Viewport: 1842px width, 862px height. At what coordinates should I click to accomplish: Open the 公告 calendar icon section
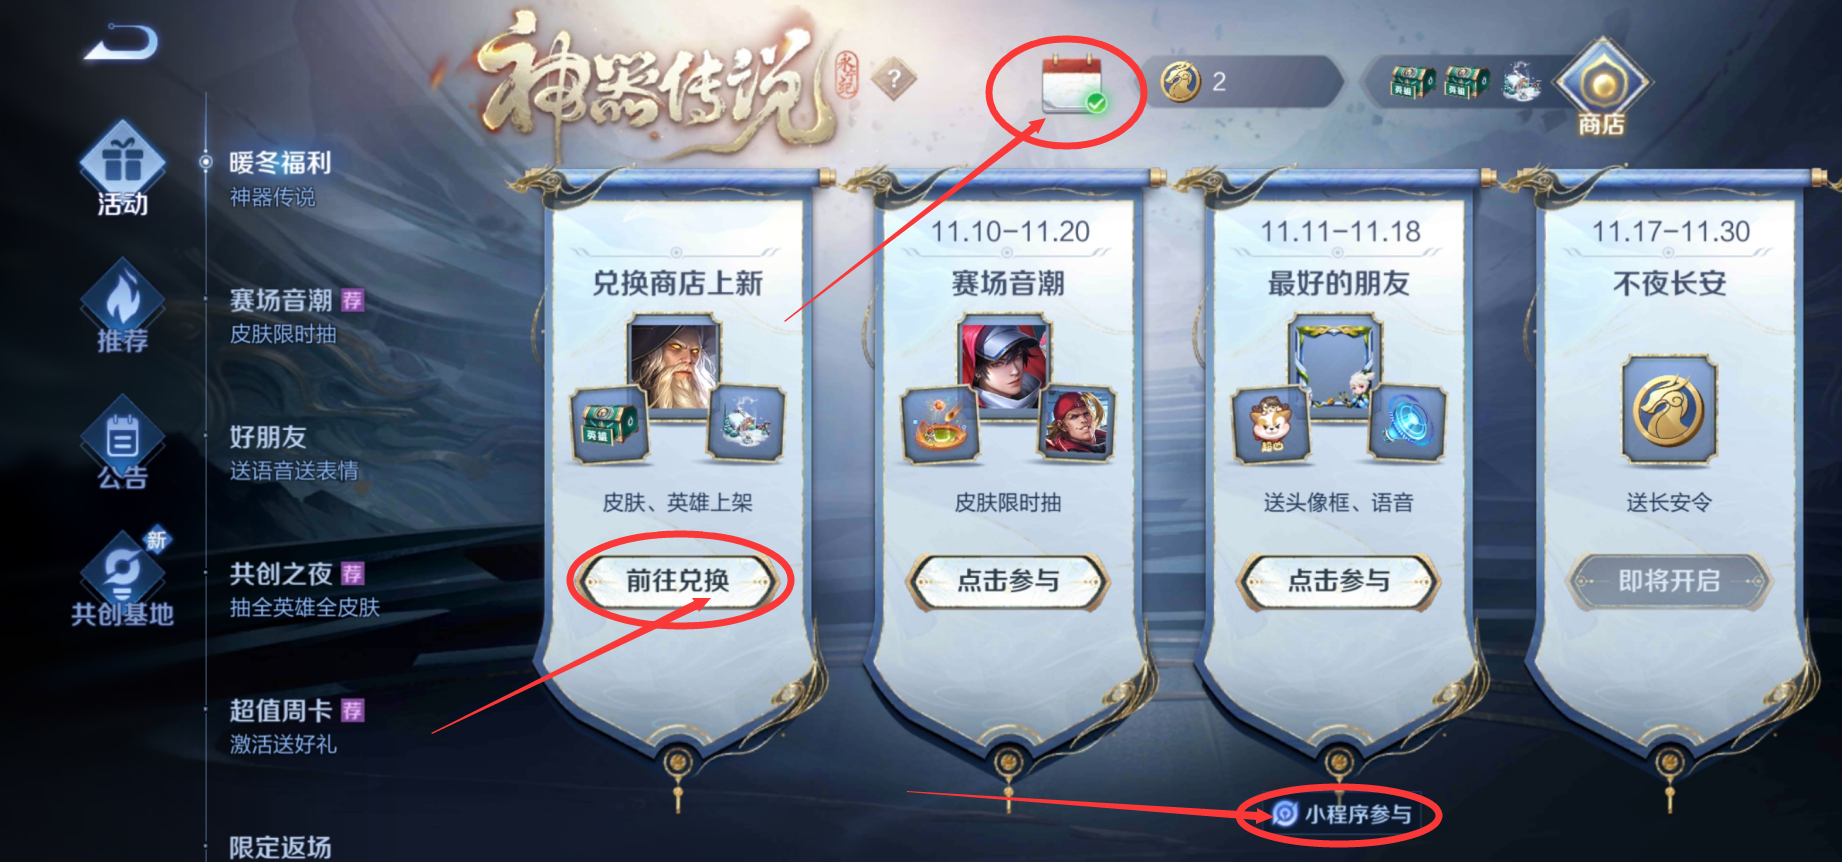[x=122, y=441]
